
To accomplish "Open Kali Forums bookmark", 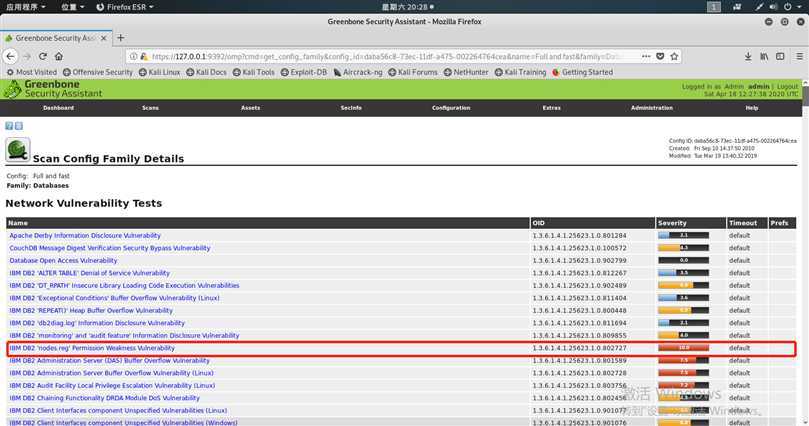I will [x=413, y=72].
